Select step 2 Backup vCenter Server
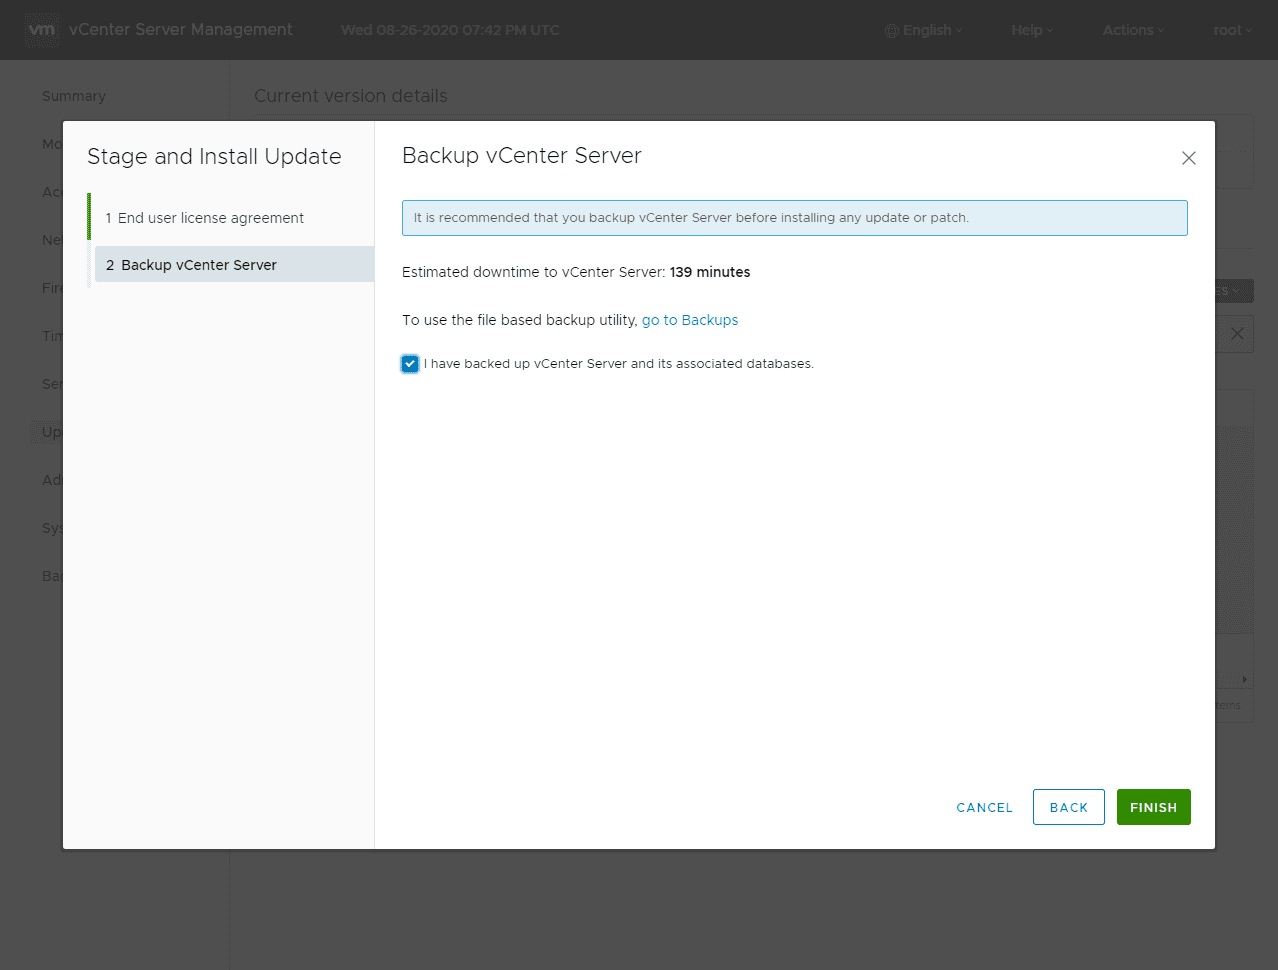The height and width of the screenshot is (970, 1278). point(199,265)
